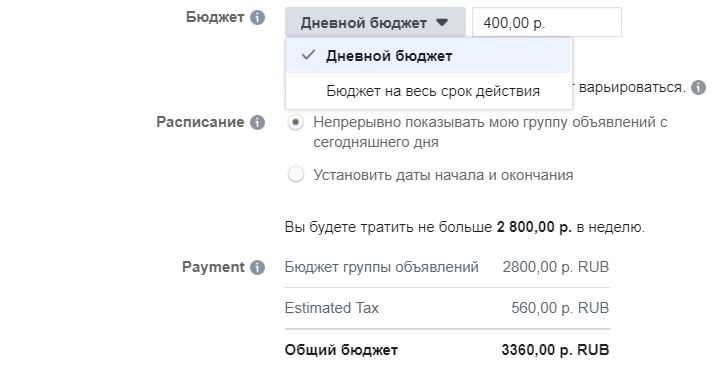
Task: Select continuous display radio button
Action: 295,122
